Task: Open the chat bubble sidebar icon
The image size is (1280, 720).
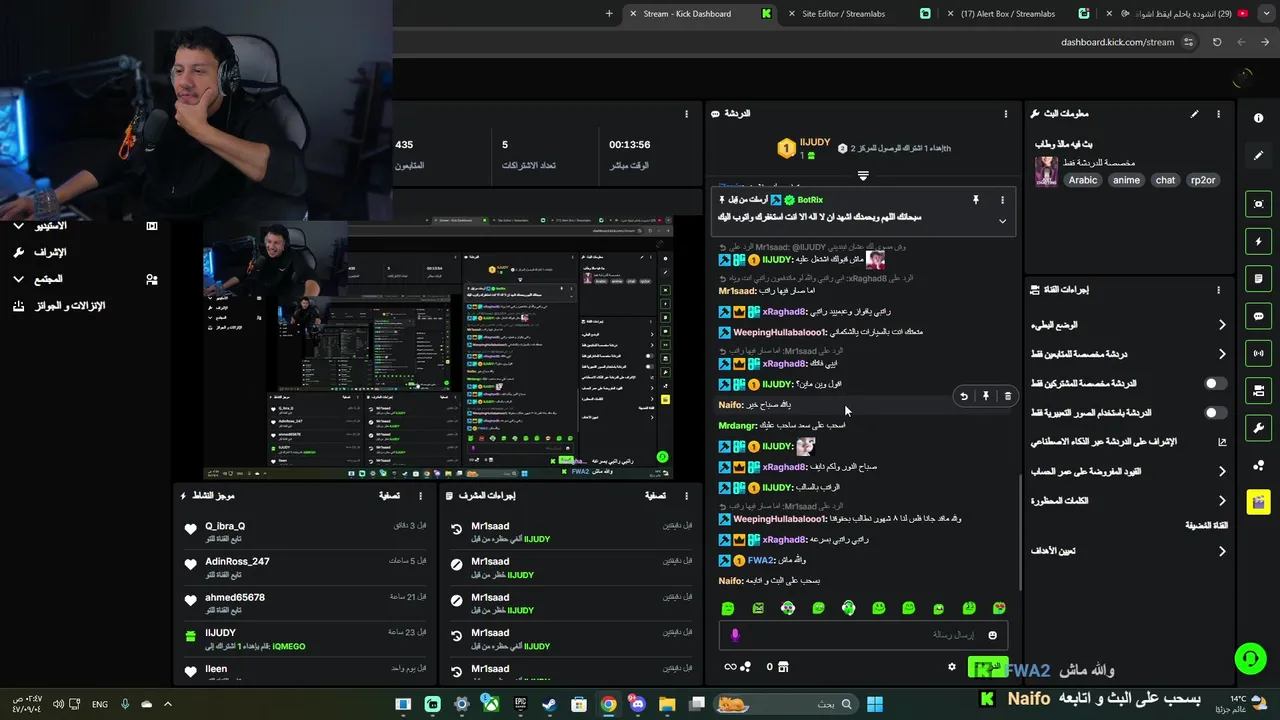Action: tap(1258, 316)
